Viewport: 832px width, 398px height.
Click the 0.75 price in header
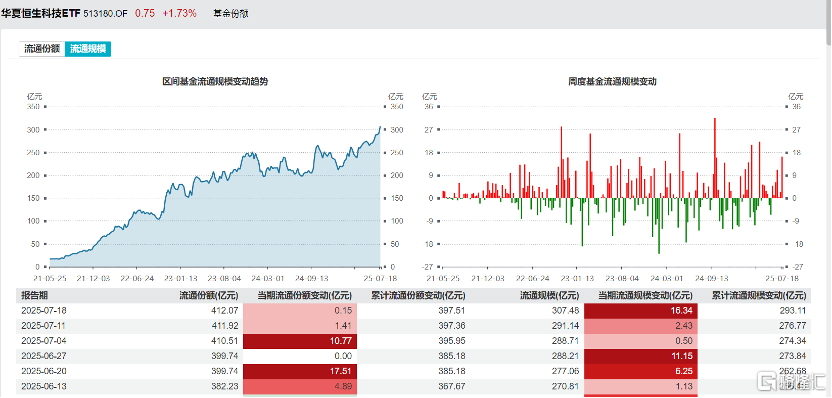click(x=145, y=14)
